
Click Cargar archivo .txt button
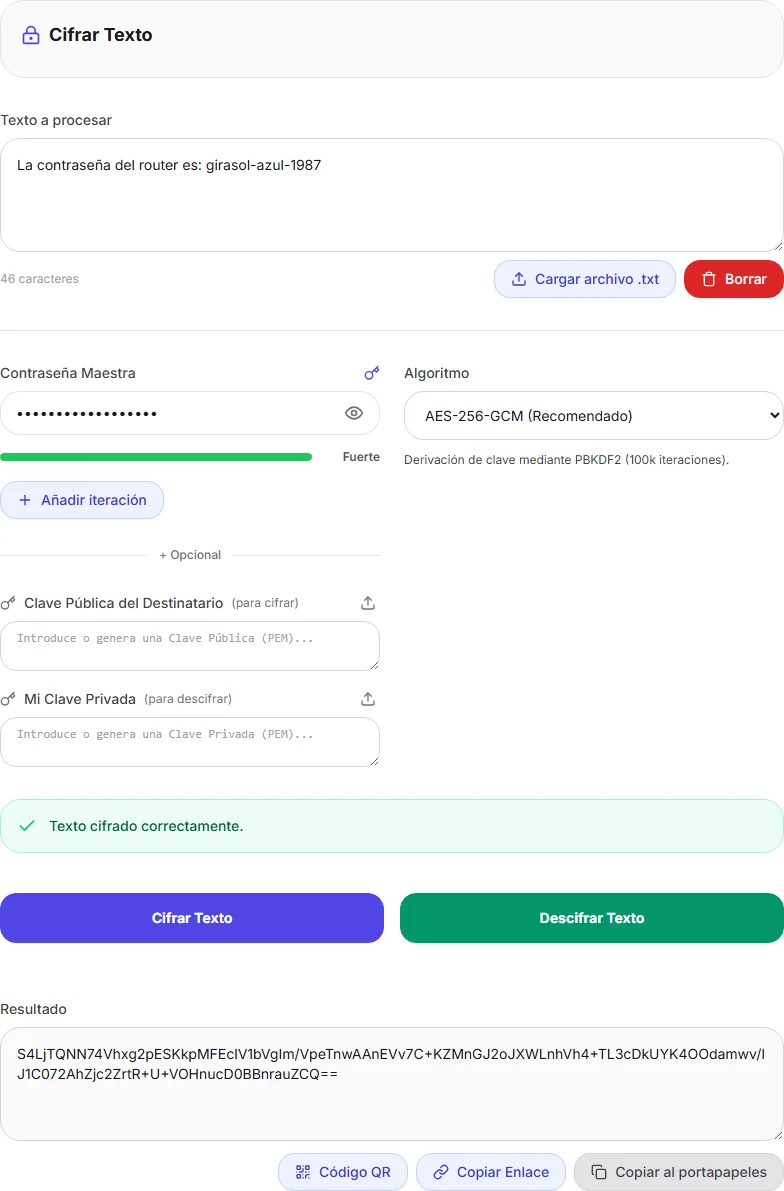[584, 279]
